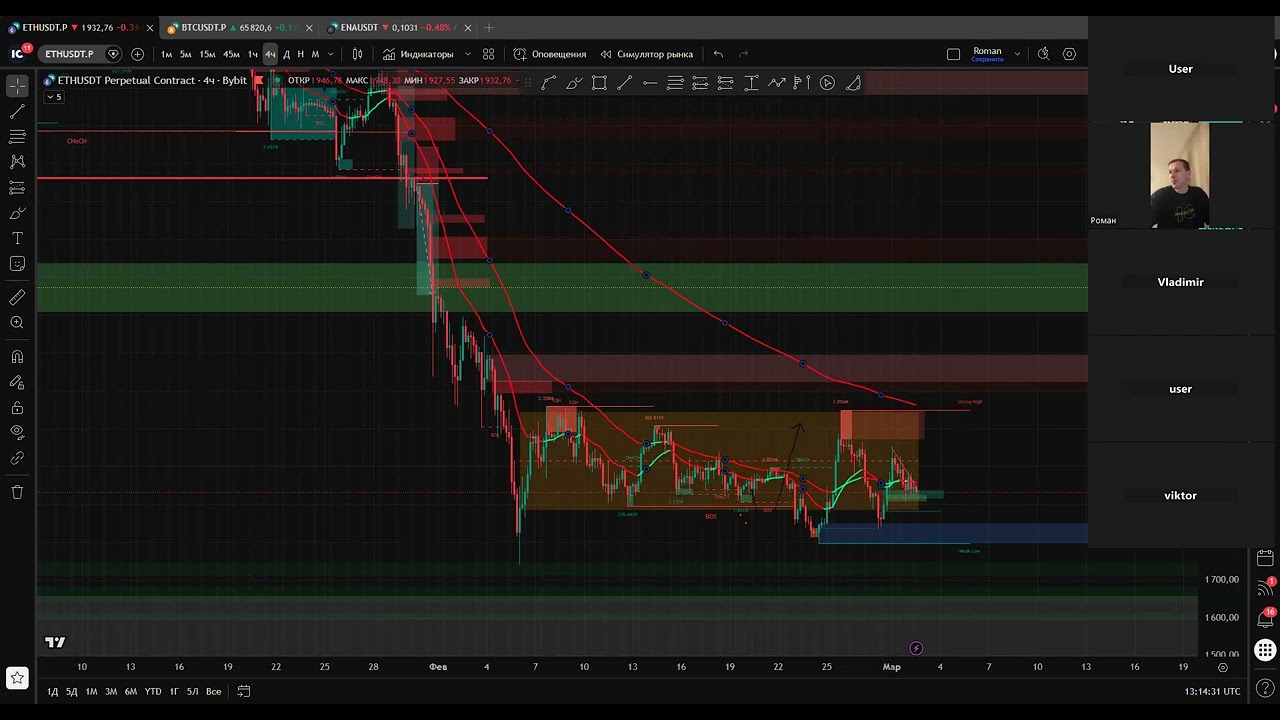Select the 15м timeframe

point(207,54)
